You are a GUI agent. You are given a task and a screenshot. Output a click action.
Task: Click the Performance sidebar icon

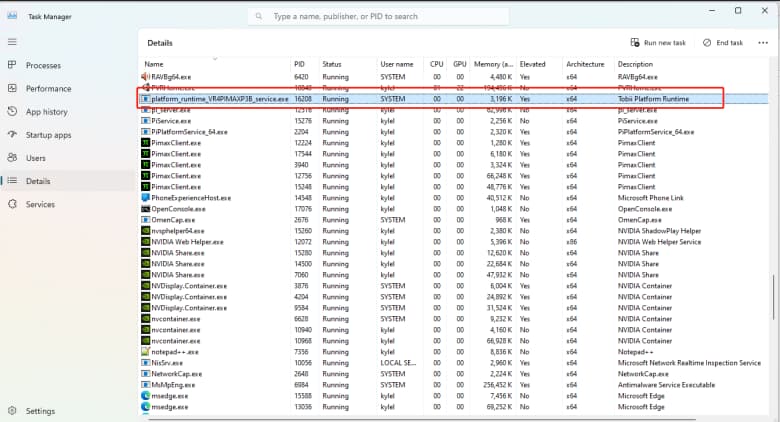click(12, 88)
